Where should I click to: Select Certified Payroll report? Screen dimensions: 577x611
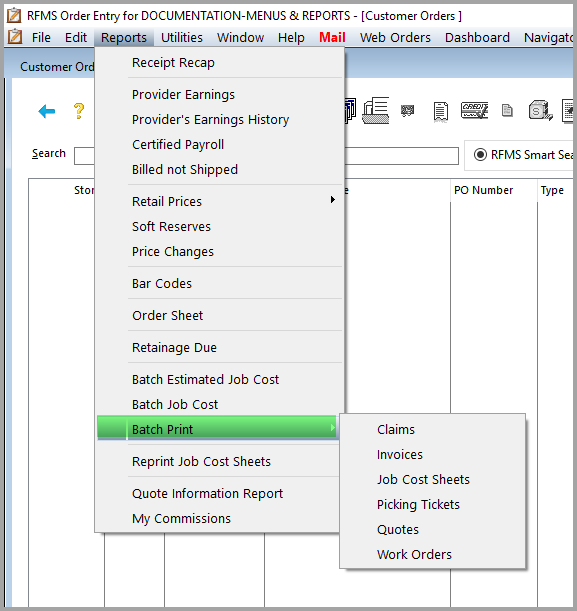pos(220,145)
